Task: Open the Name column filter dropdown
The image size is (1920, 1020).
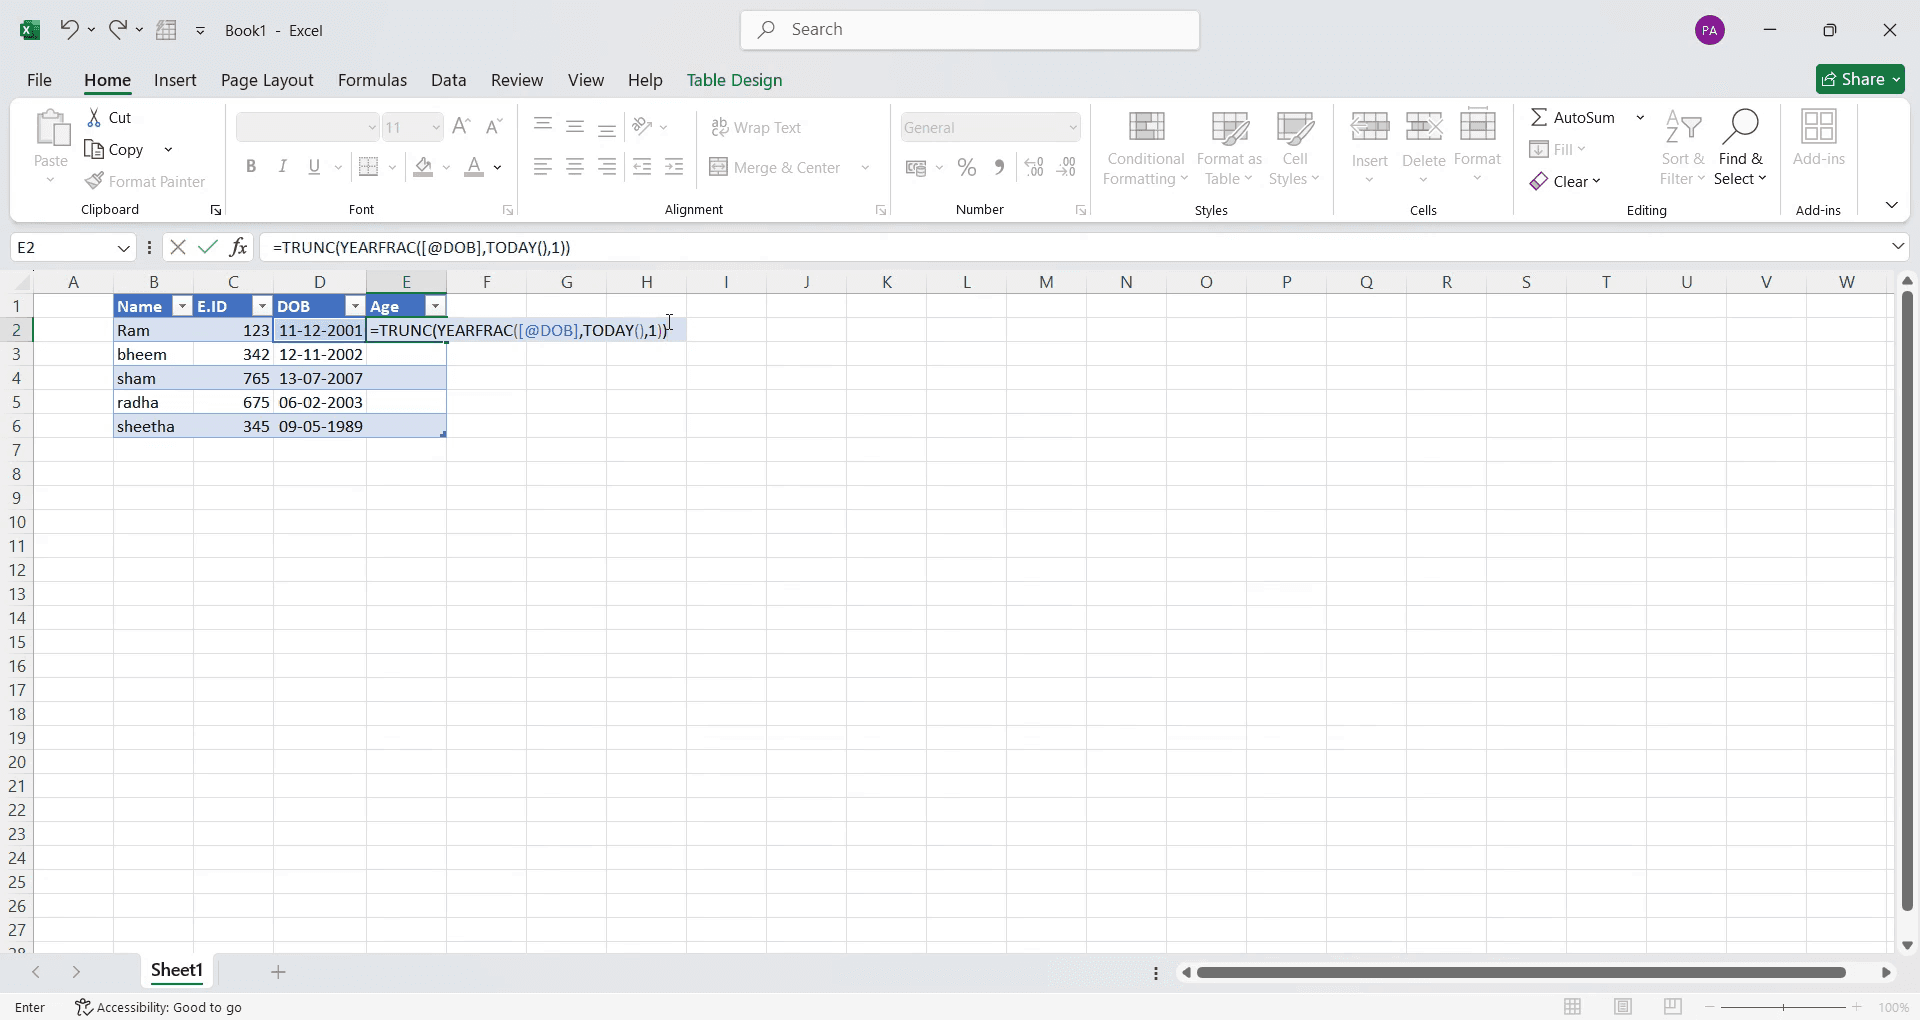Action: [182, 307]
